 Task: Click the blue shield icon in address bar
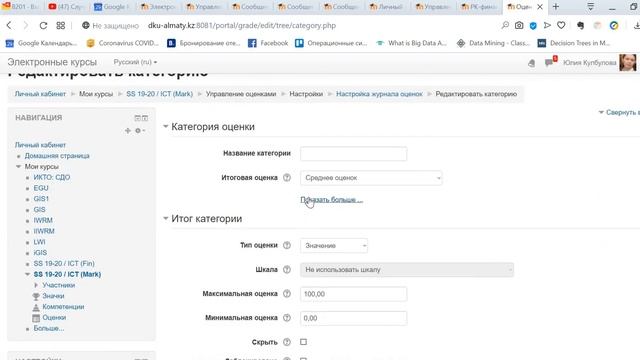(533, 25)
